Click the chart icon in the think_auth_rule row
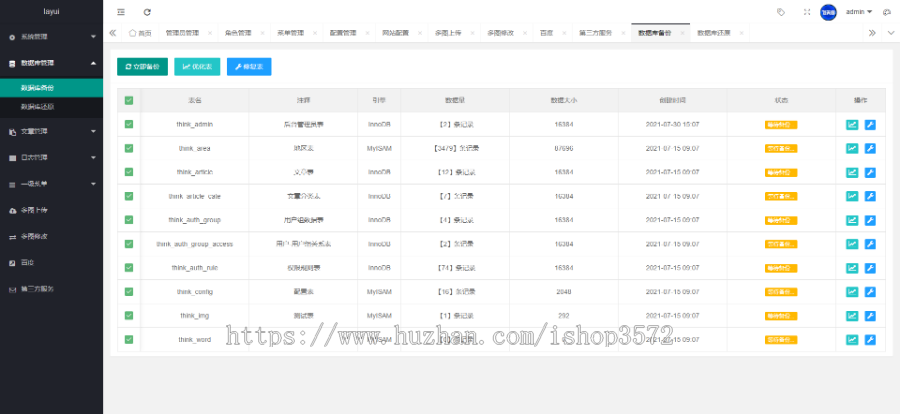 click(852, 268)
